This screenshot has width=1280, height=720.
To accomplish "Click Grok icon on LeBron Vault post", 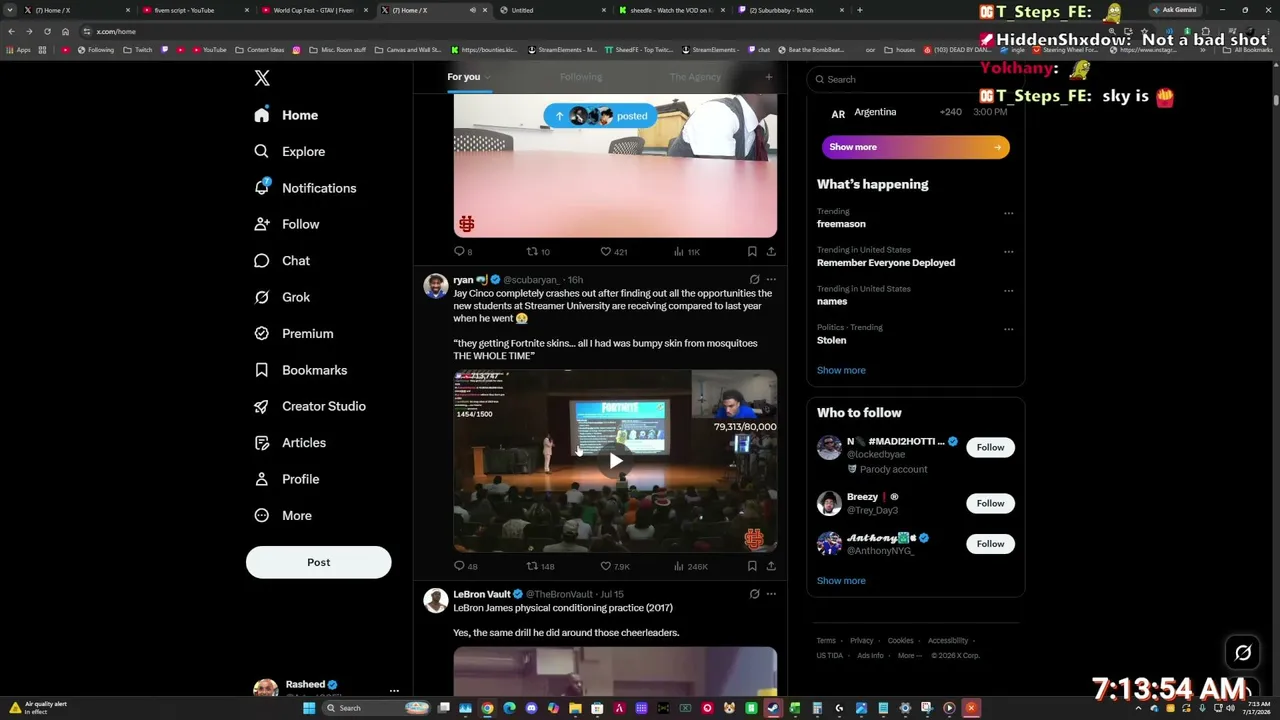I will tap(754, 594).
